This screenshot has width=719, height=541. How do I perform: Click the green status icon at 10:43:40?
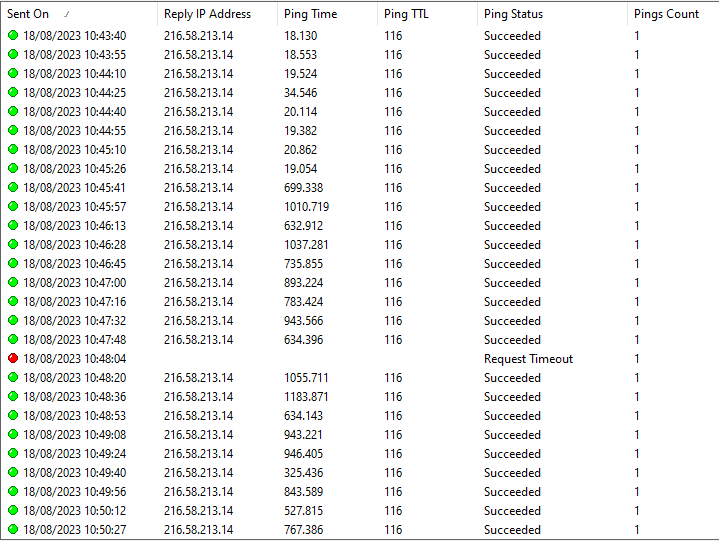13,36
